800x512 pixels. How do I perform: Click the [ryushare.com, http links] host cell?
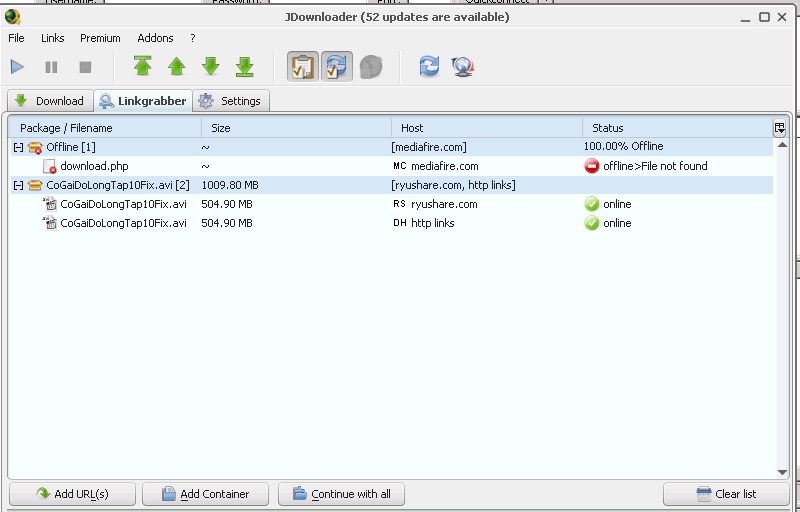[453, 185]
